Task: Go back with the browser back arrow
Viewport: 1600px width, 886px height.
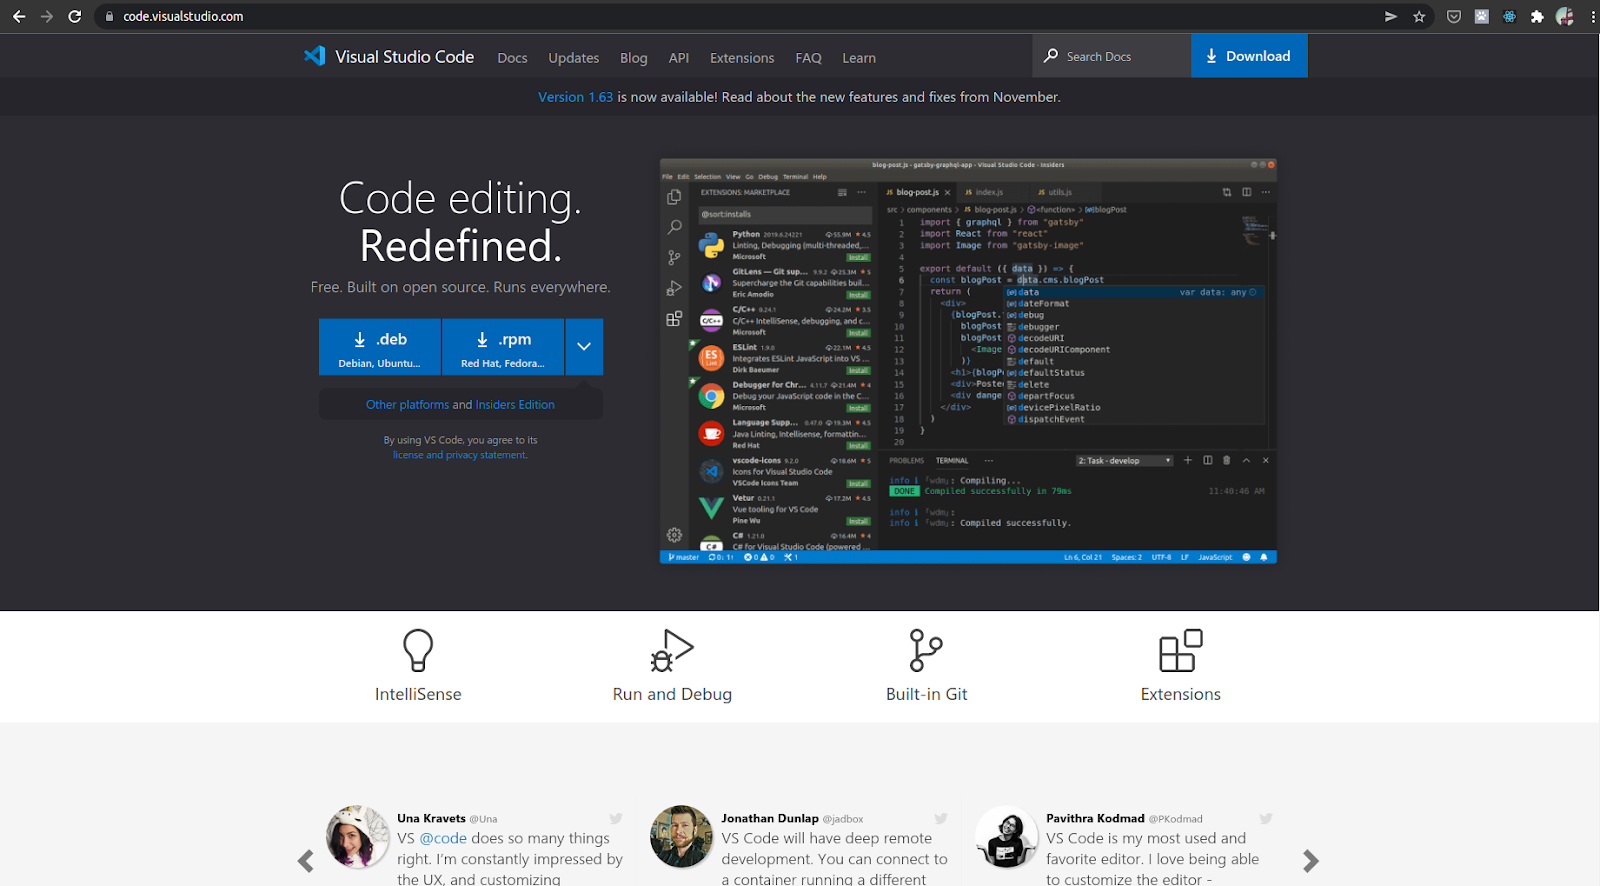Action: click(19, 16)
